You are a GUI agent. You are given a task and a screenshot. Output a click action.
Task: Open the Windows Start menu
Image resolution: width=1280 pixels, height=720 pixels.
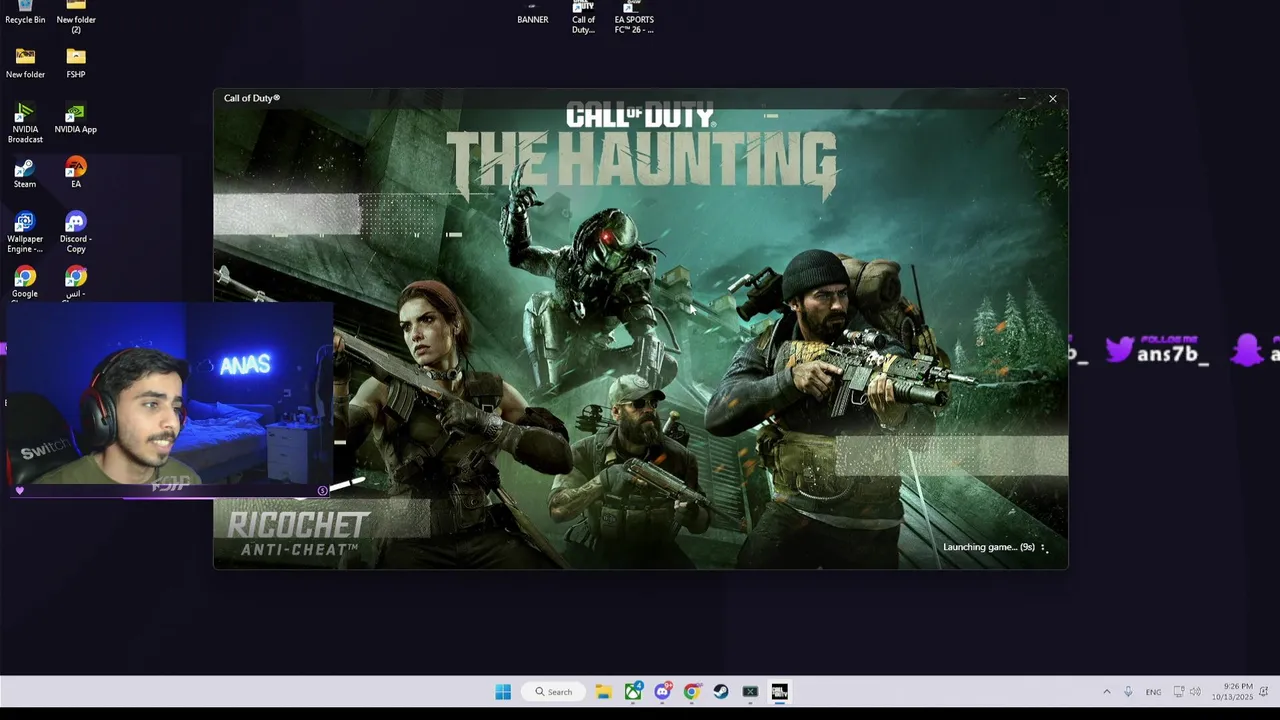click(503, 692)
